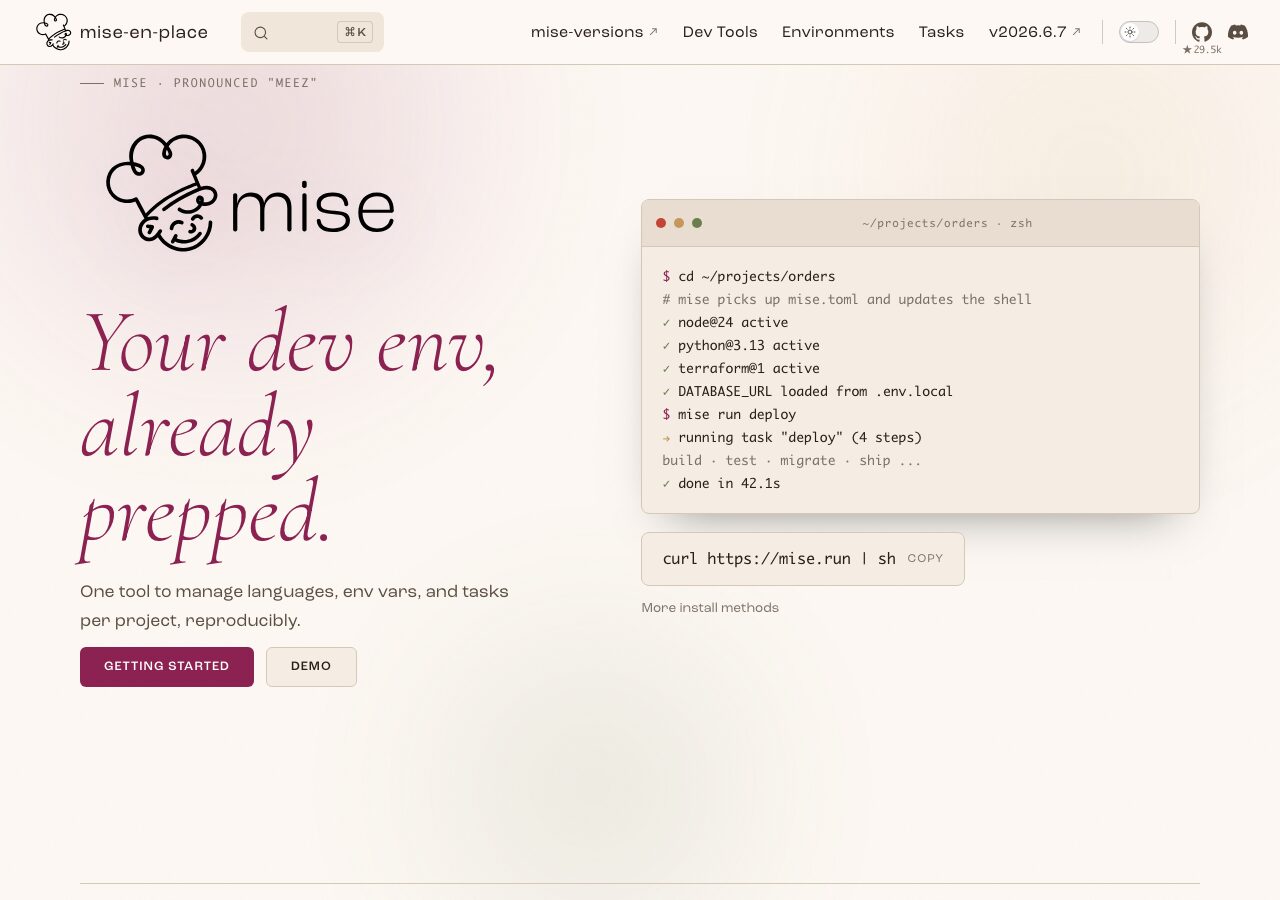Open More install methods link
1280x900 pixels.
coord(710,608)
